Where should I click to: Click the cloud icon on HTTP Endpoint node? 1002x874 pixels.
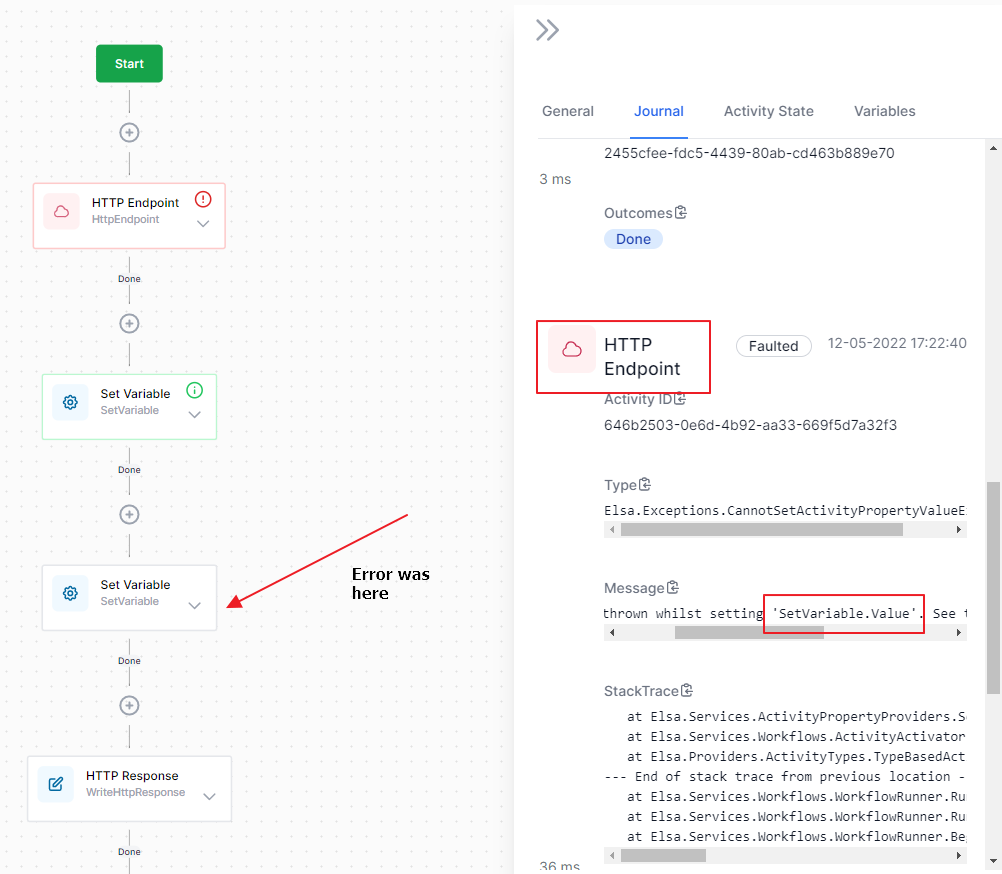[x=61, y=211]
